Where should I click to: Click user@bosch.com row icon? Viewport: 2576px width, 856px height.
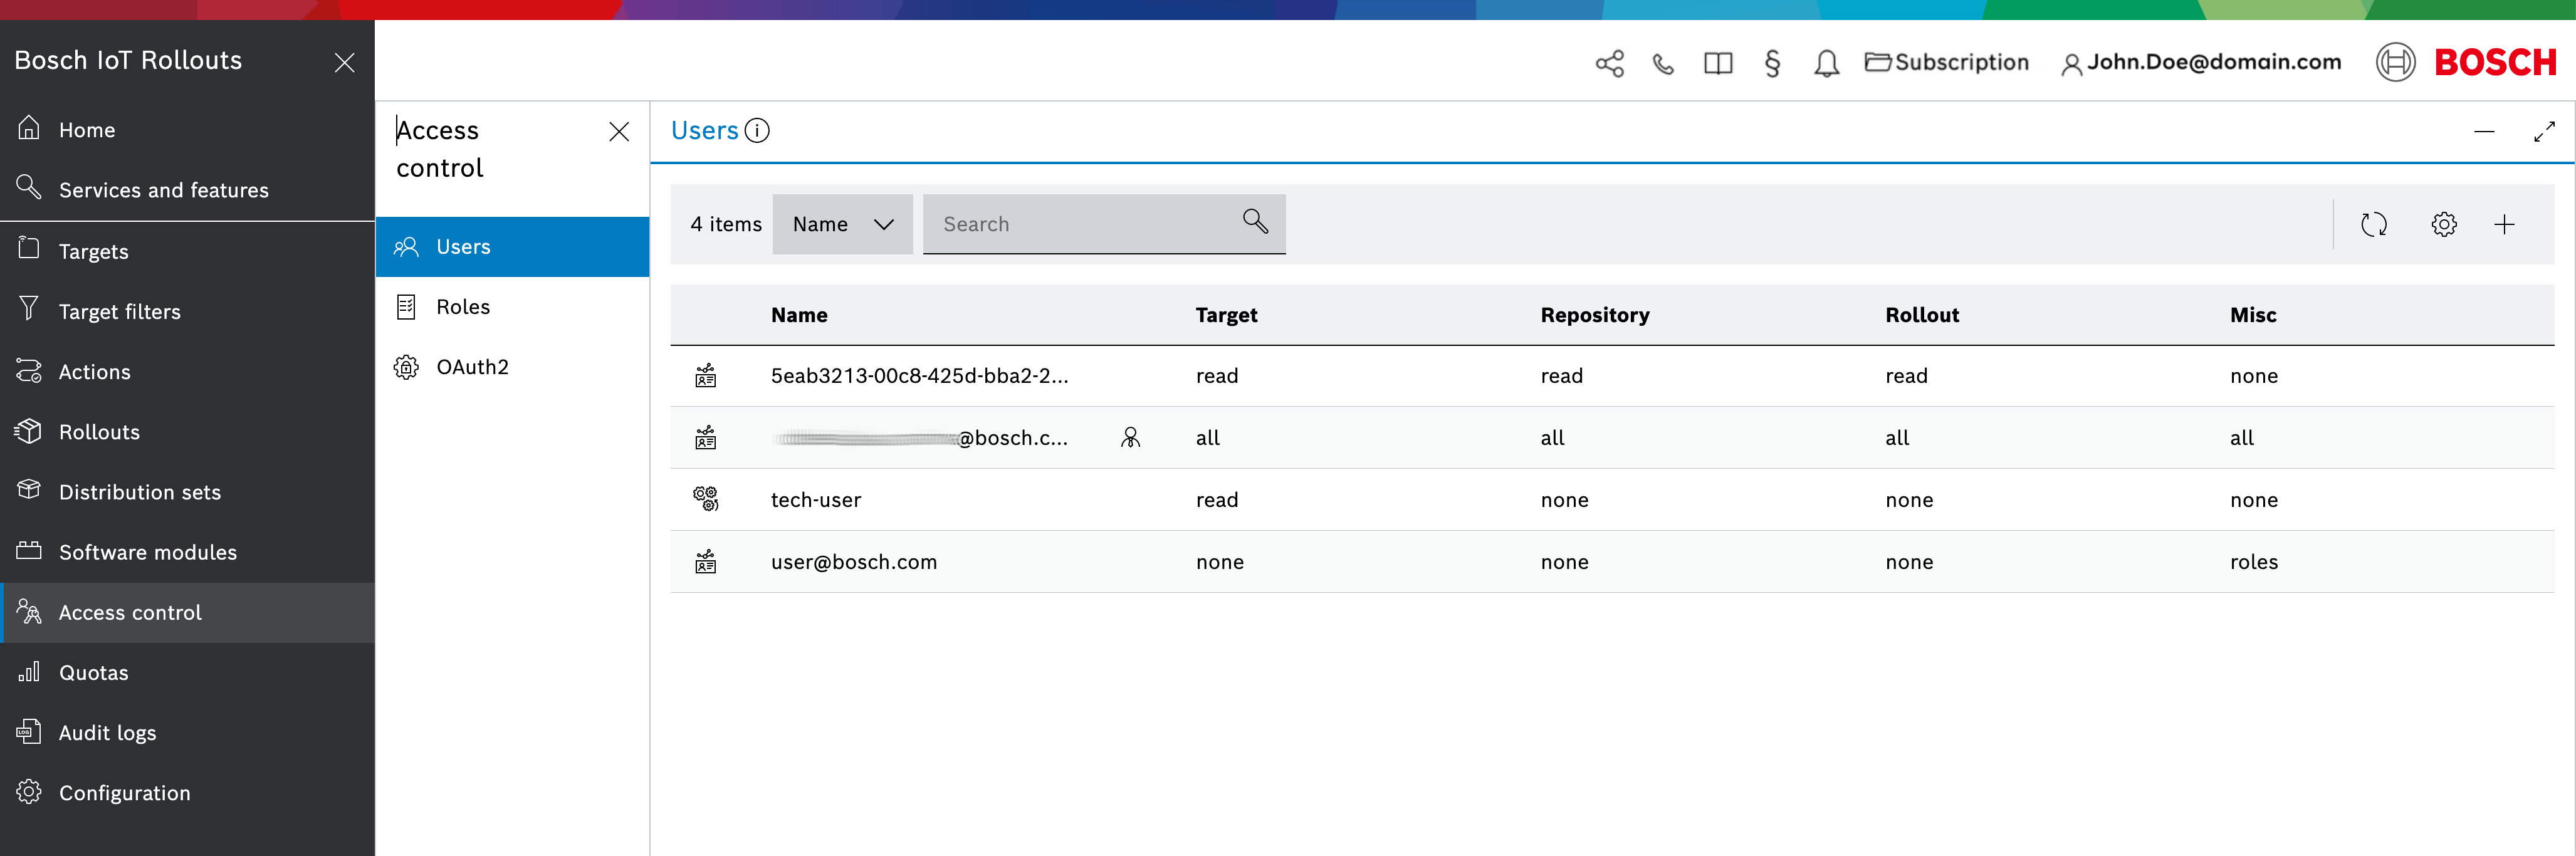(706, 561)
